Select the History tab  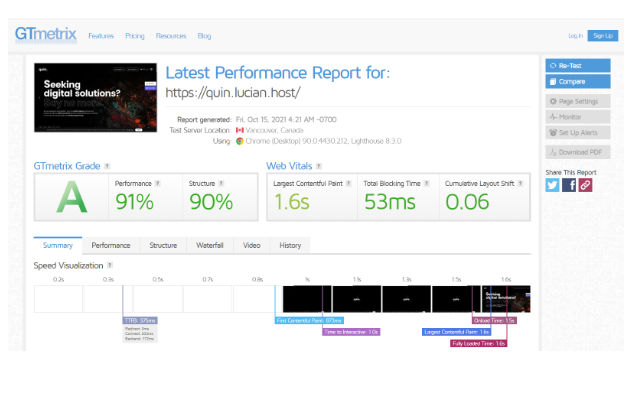[x=290, y=246]
